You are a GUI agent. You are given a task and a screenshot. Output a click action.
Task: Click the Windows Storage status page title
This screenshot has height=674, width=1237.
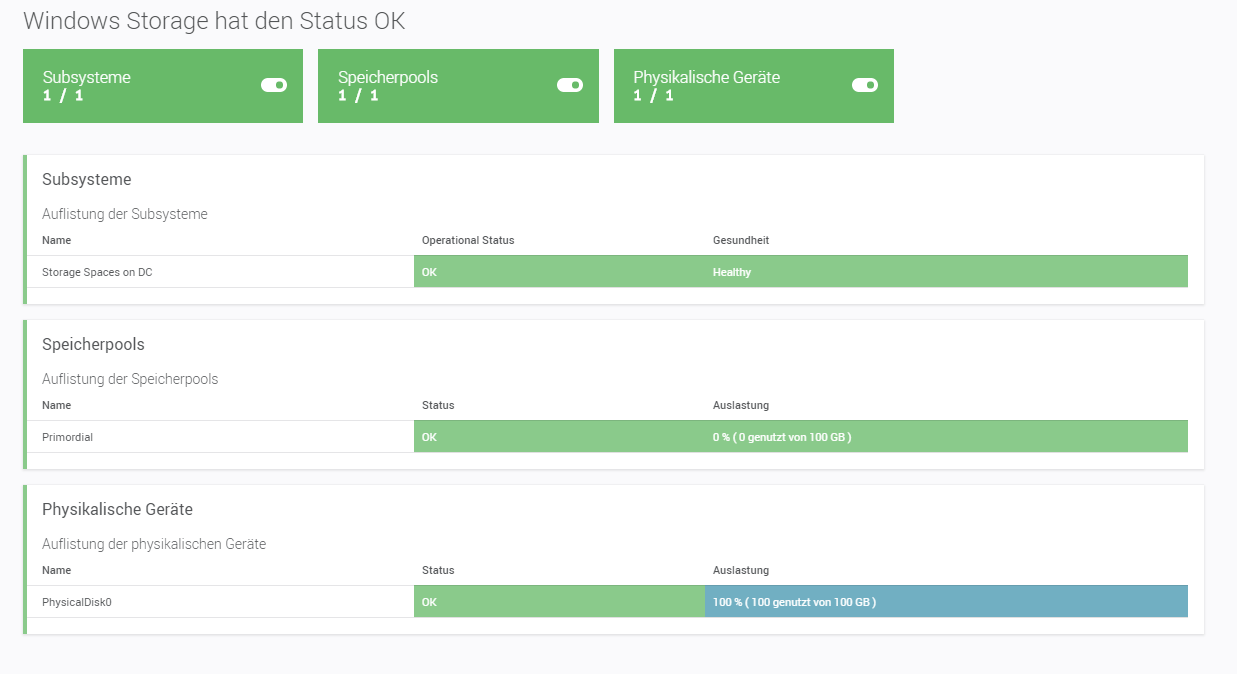coord(214,21)
